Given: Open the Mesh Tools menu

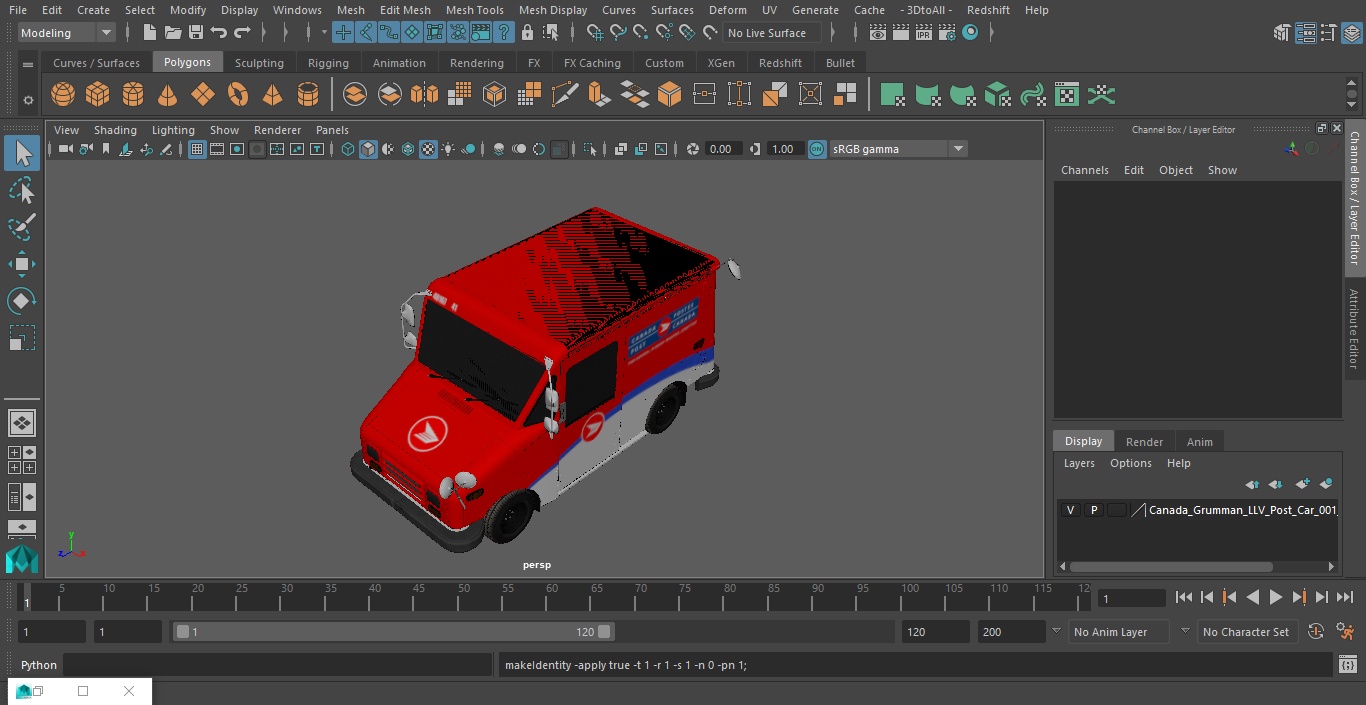Looking at the screenshot, I should click(x=474, y=10).
